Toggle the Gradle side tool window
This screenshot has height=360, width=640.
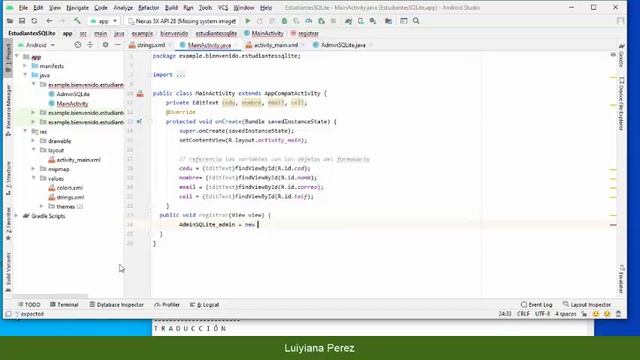(621, 56)
